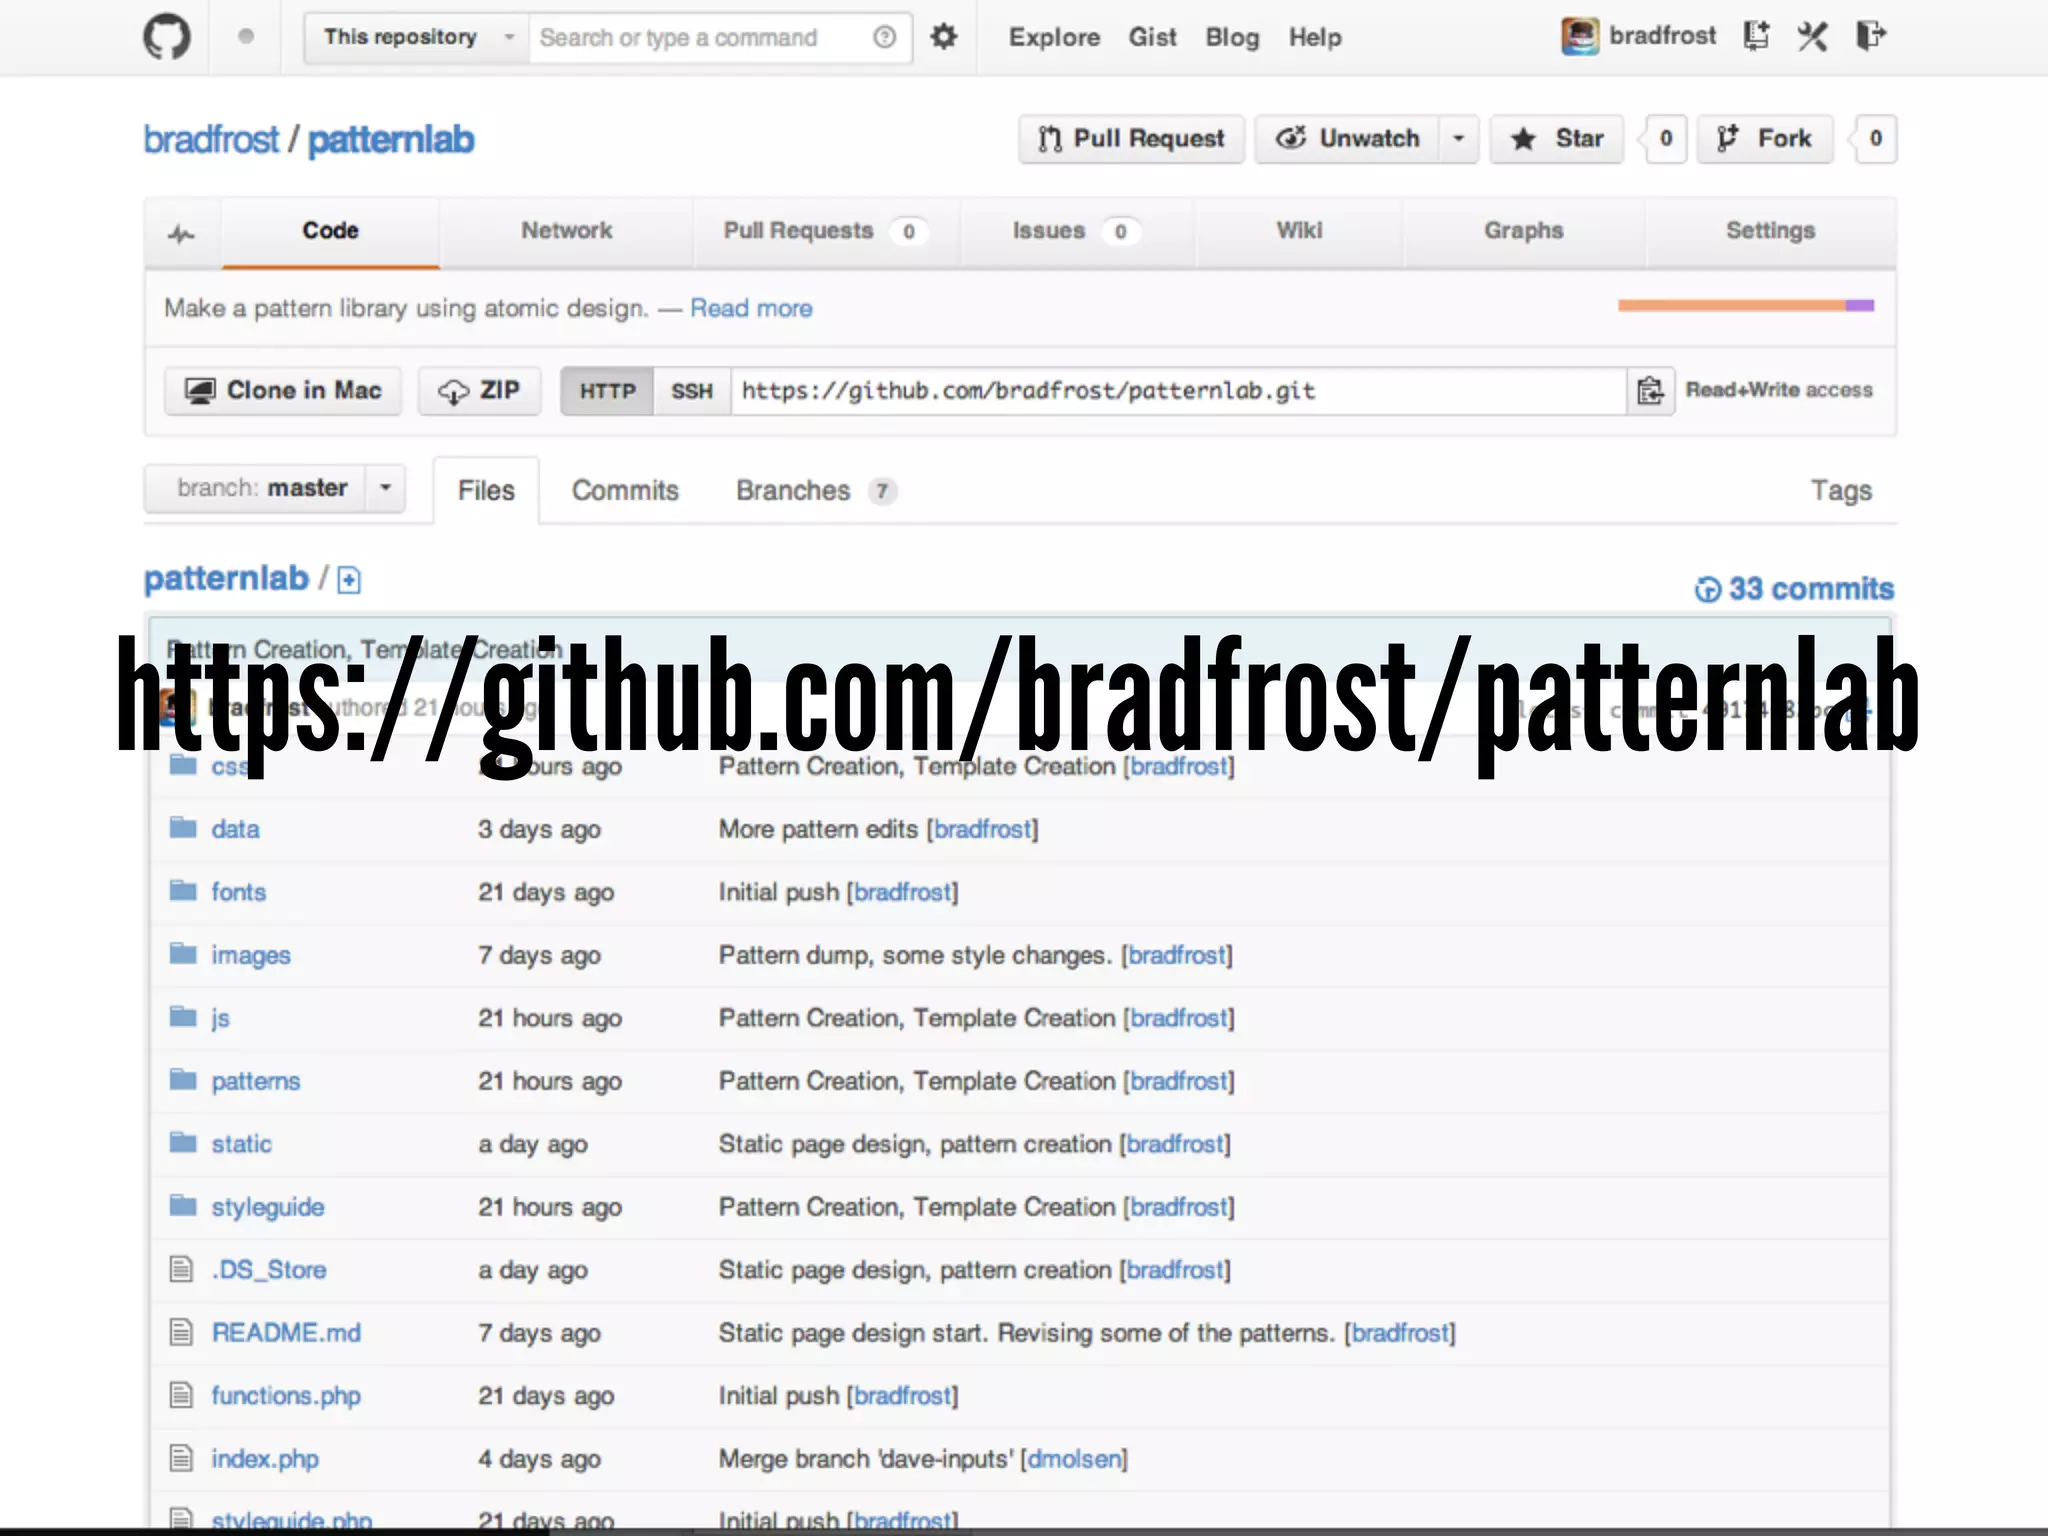Copy clone URL to clipboard
This screenshot has height=1536, width=2048.
[x=1650, y=390]
